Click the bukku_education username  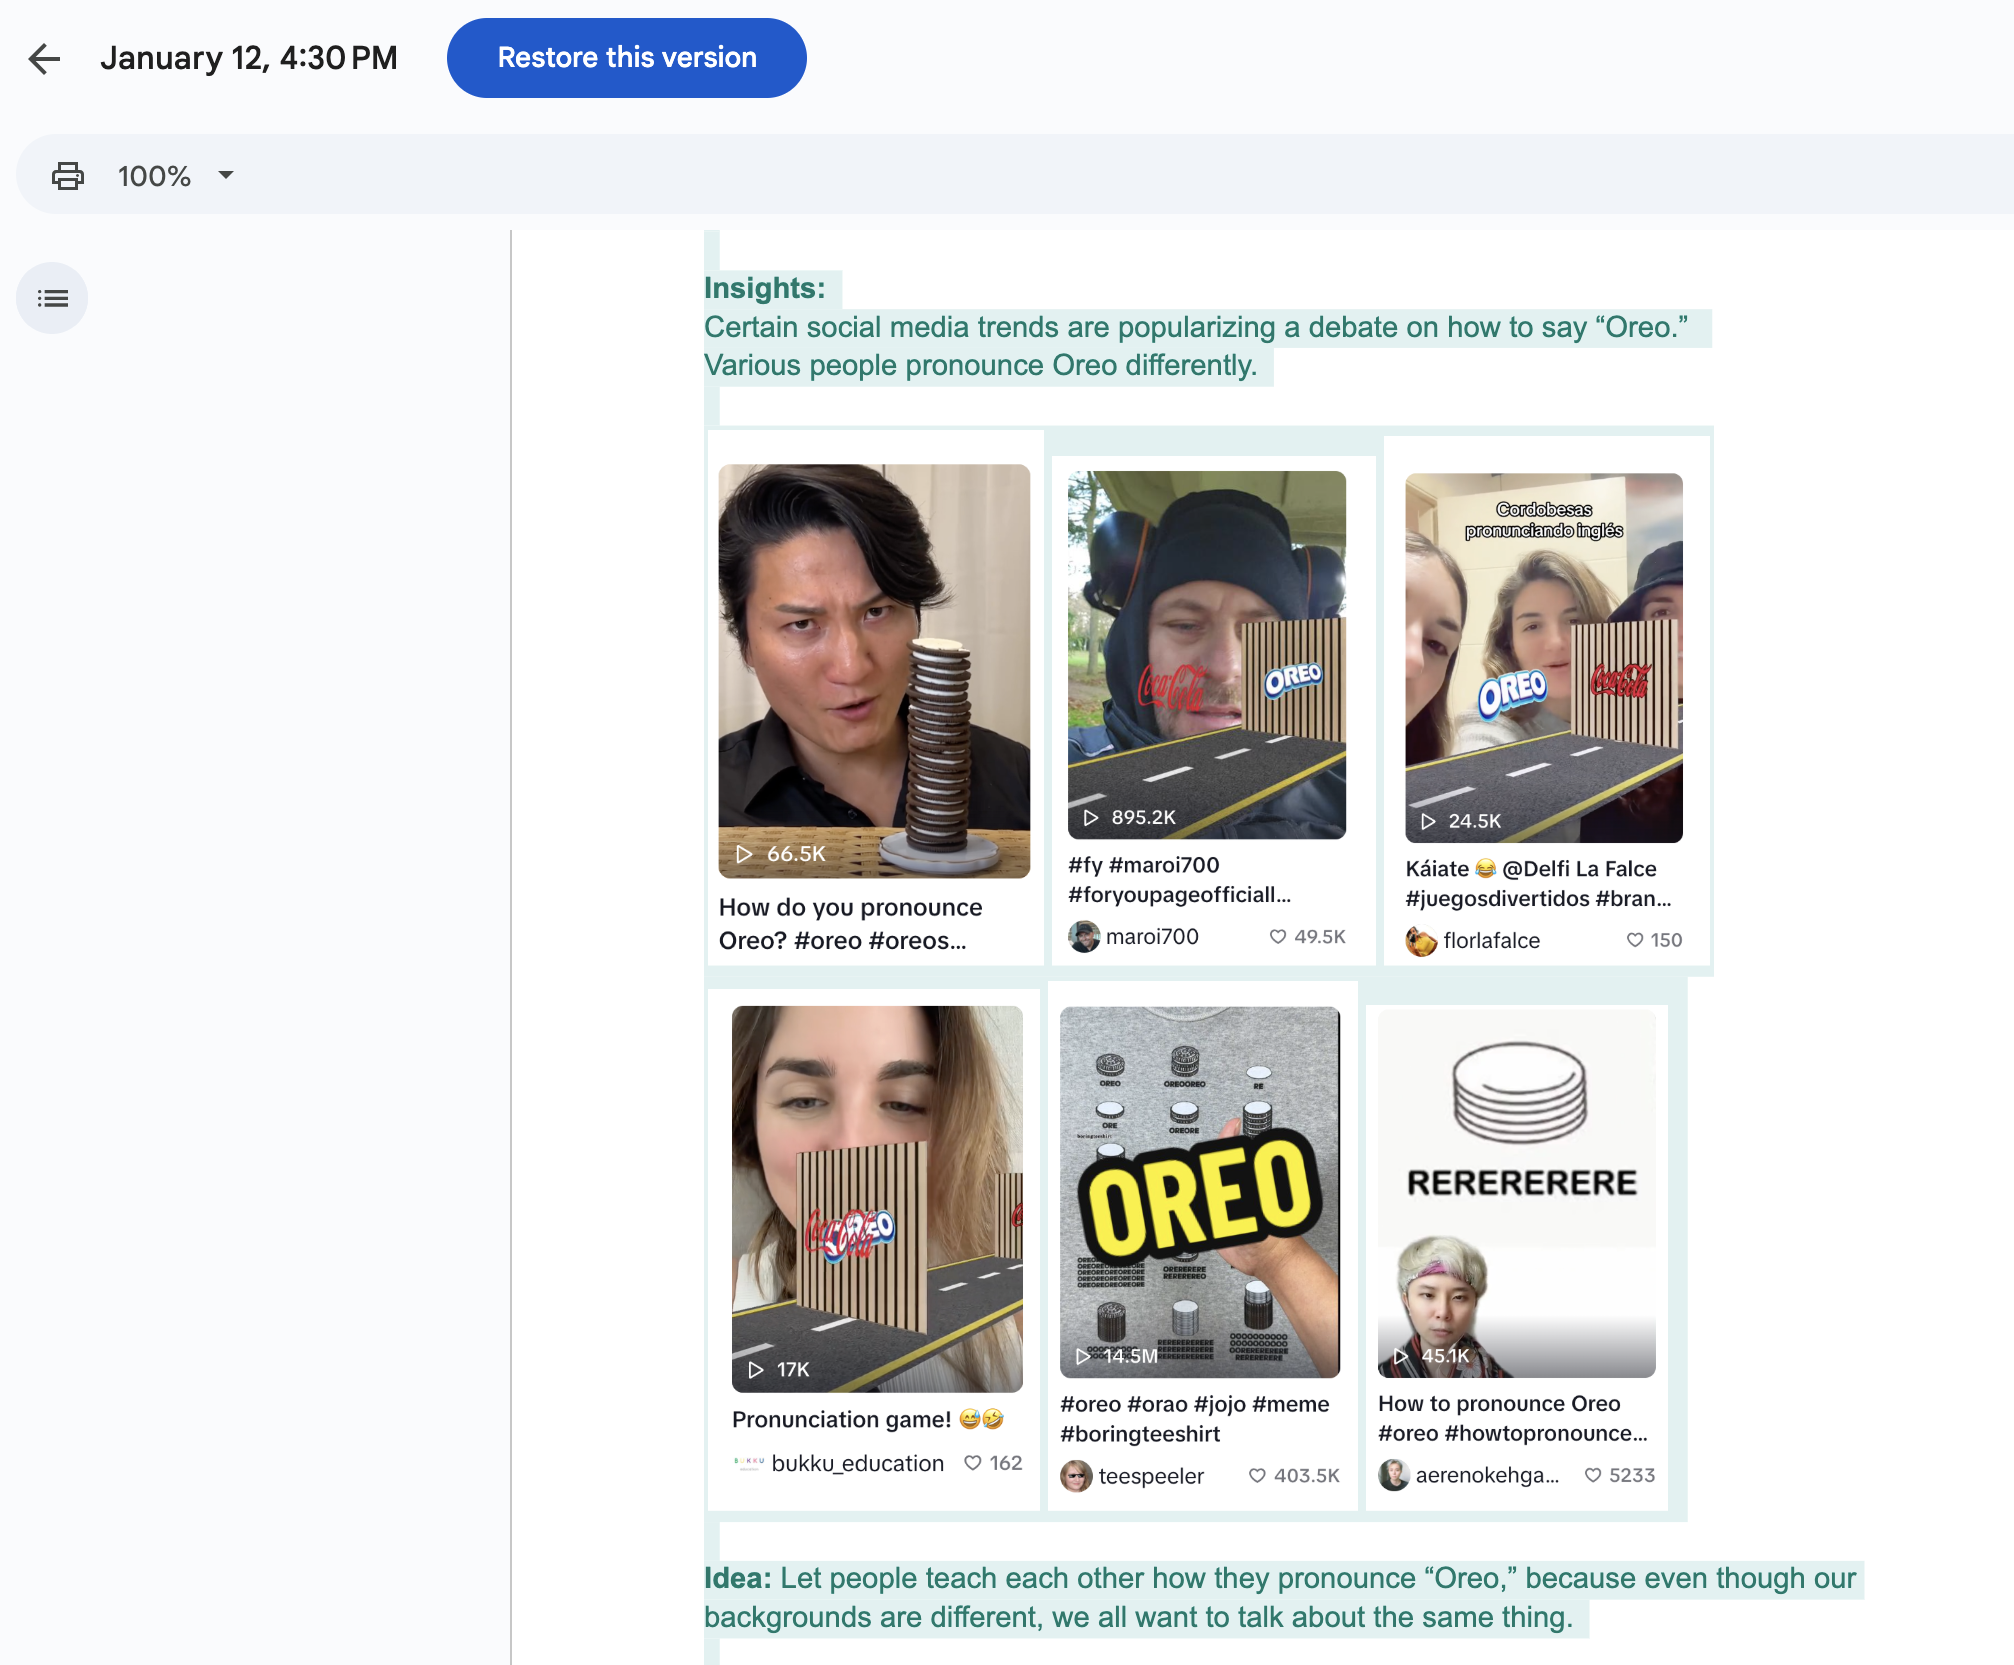tap(857, 1463)
